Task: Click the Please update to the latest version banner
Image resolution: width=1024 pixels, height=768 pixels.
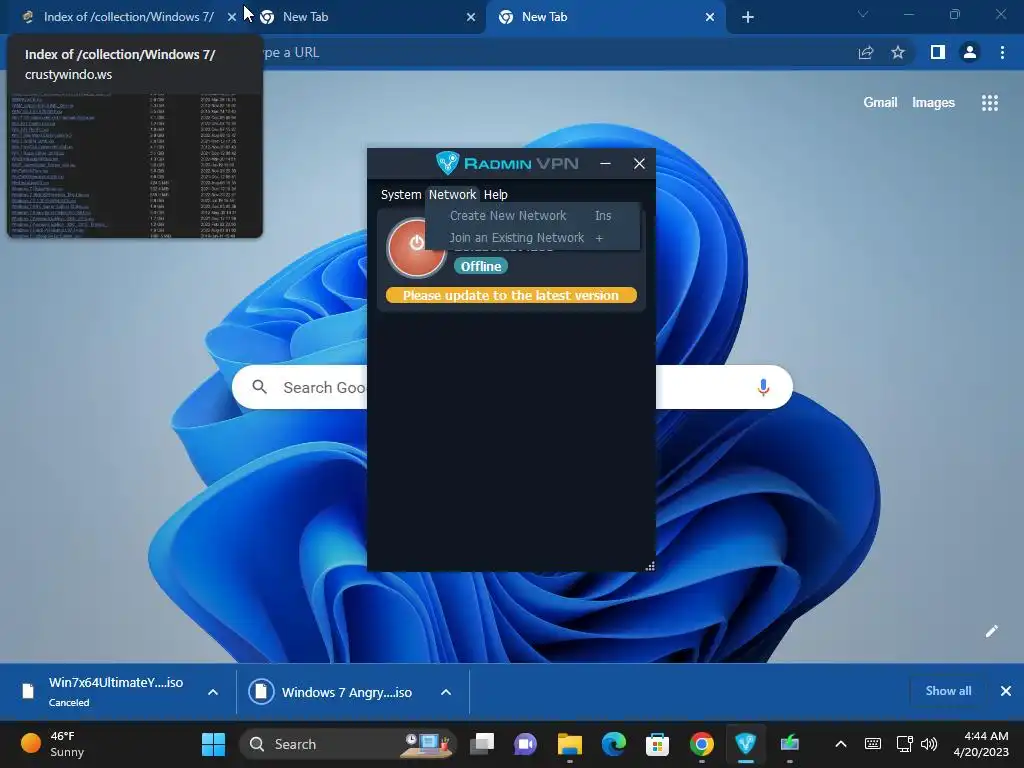Action: pos(511,295)
